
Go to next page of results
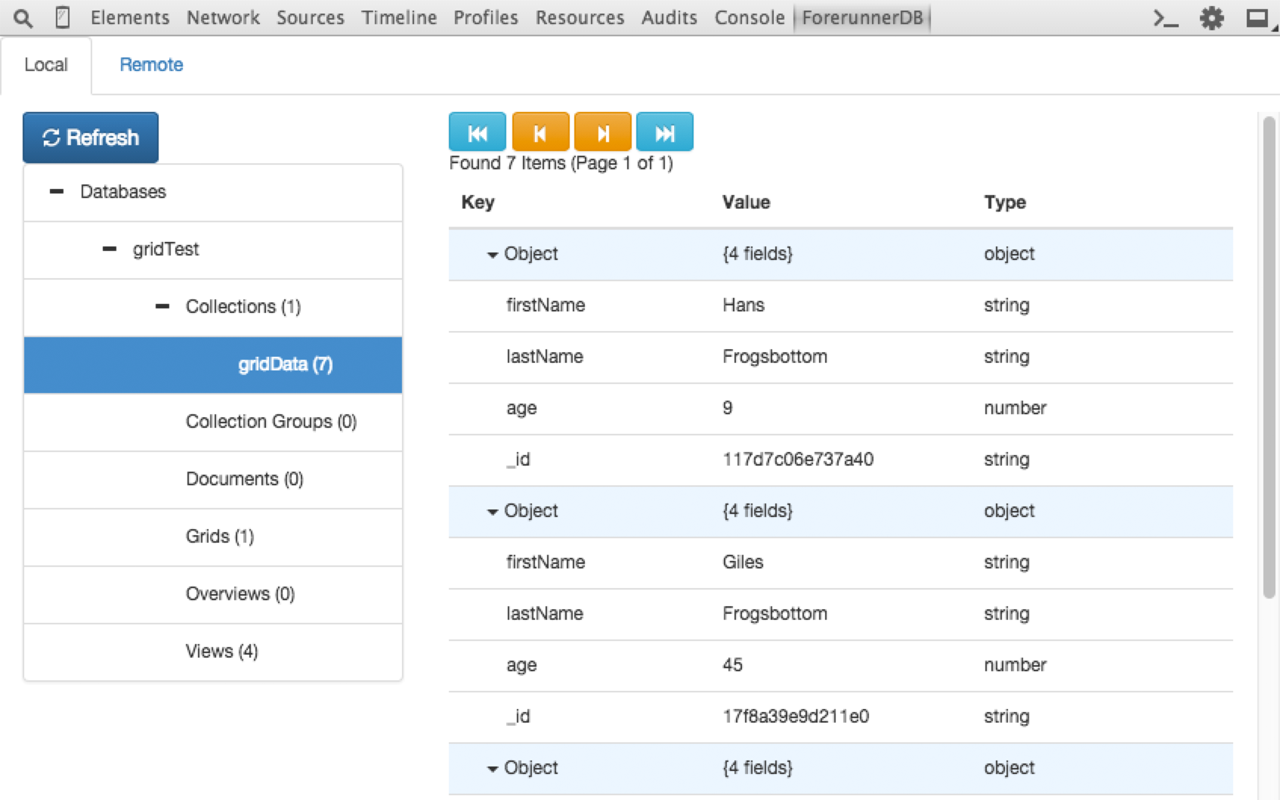pyautogui.click(x=603, y=132)
